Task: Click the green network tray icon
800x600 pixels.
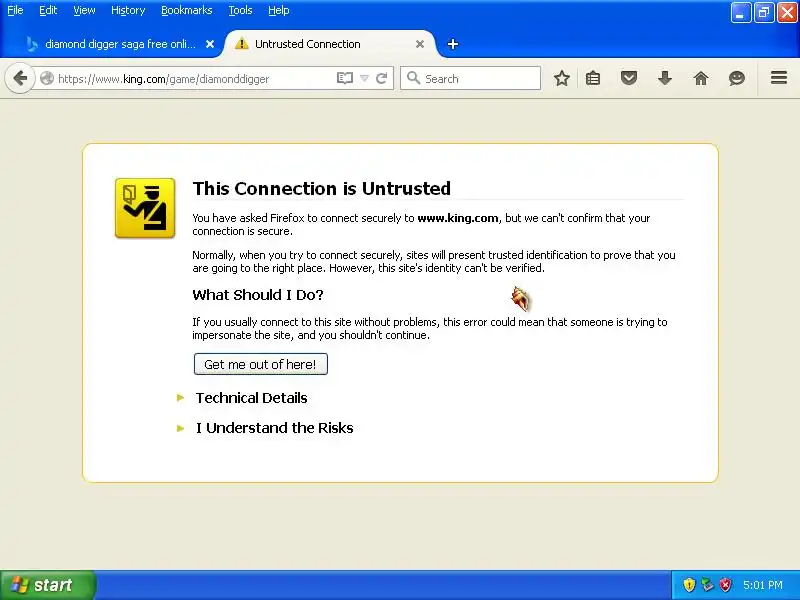Action: tap(707, 585)
